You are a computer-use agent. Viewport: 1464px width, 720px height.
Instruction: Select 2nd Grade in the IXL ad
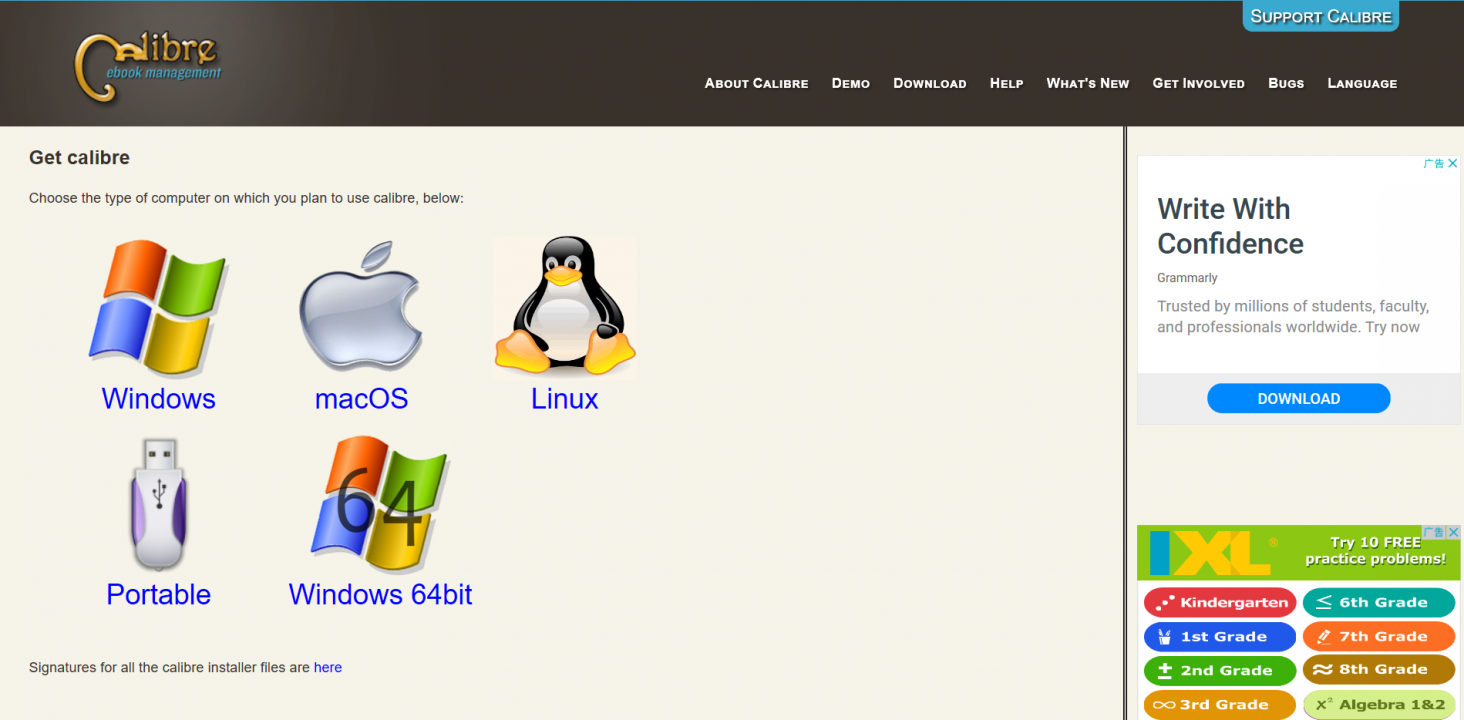1220,671
